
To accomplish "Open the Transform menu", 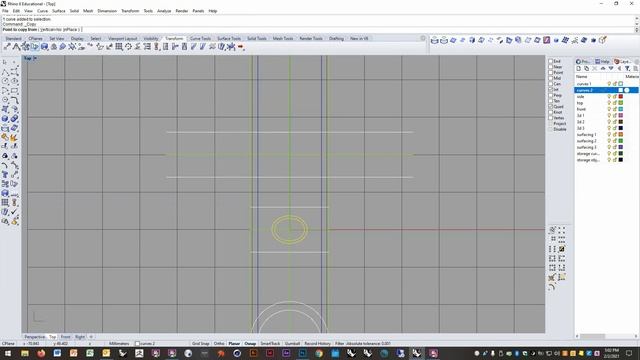I will coord(130,11).
